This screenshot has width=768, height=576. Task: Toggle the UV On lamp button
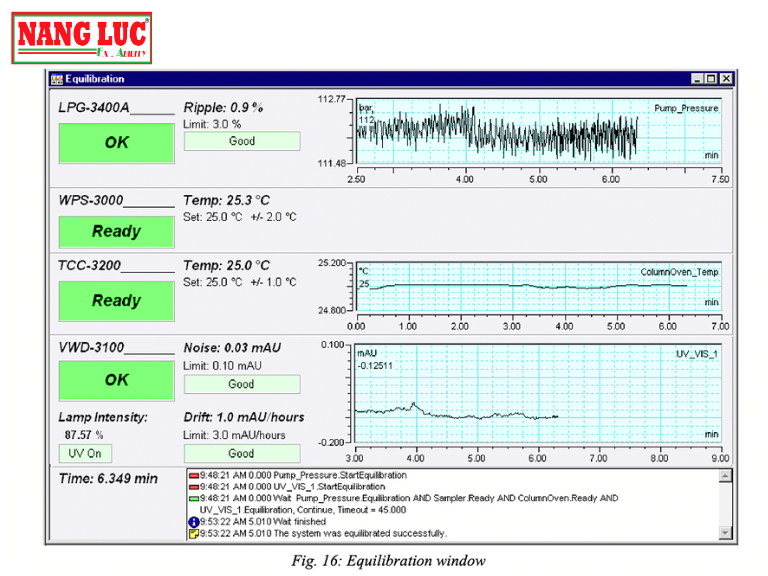coord(85,453)
